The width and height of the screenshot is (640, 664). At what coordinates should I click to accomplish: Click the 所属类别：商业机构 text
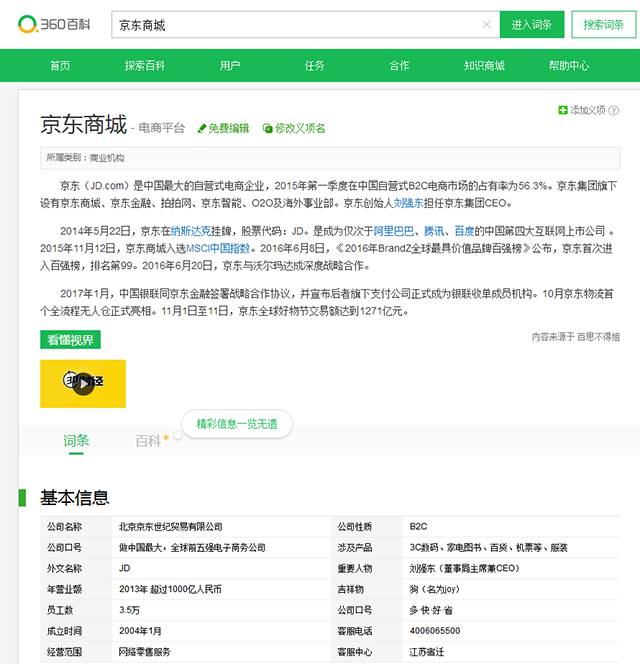(x=85, y=158)
